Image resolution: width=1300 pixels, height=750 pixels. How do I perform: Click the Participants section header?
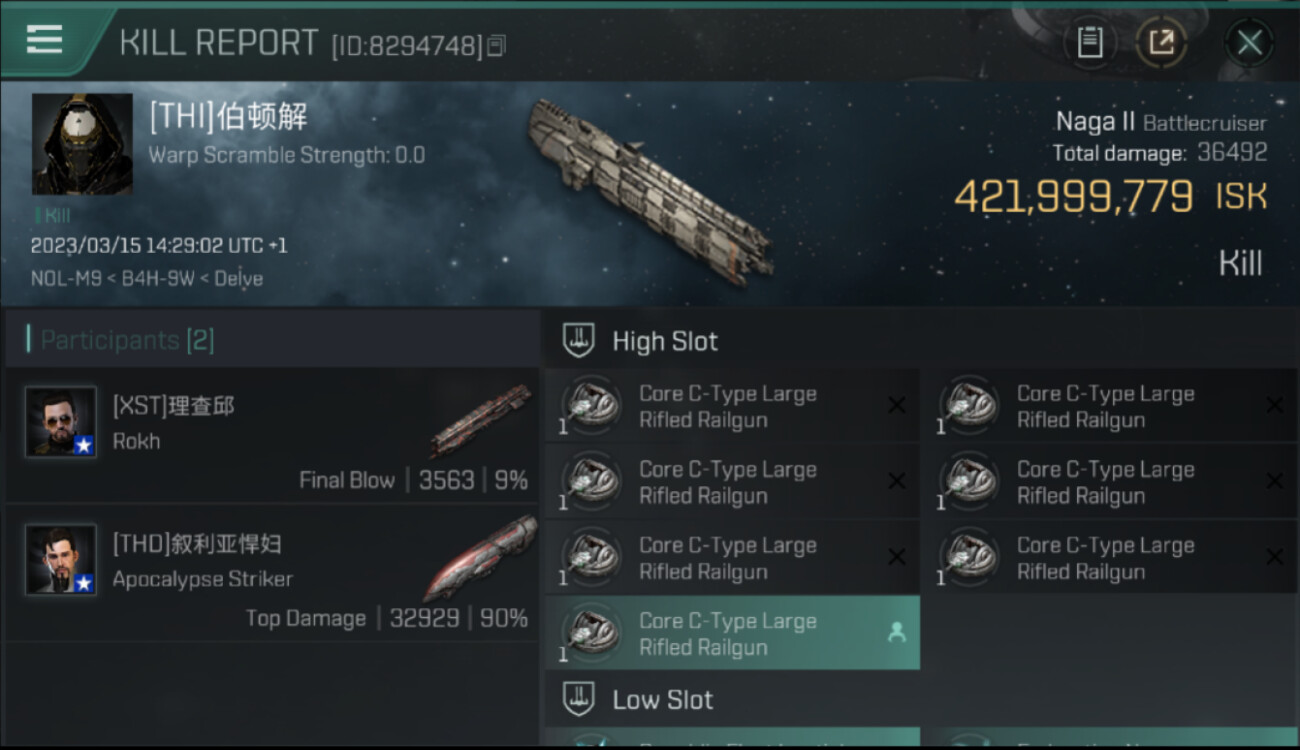coord(126,340)
